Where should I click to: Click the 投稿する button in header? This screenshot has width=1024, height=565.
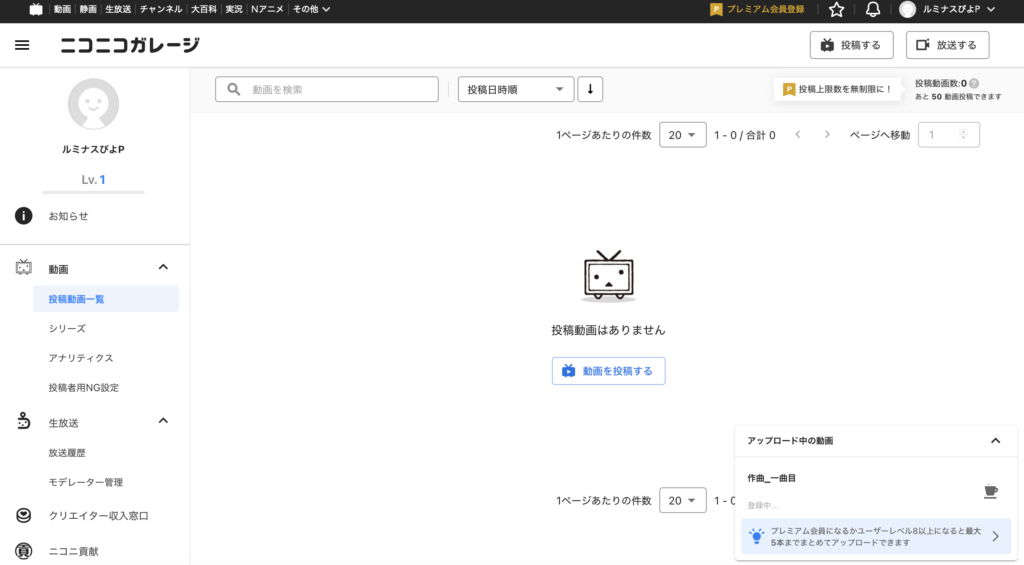[x=851, y=45]
